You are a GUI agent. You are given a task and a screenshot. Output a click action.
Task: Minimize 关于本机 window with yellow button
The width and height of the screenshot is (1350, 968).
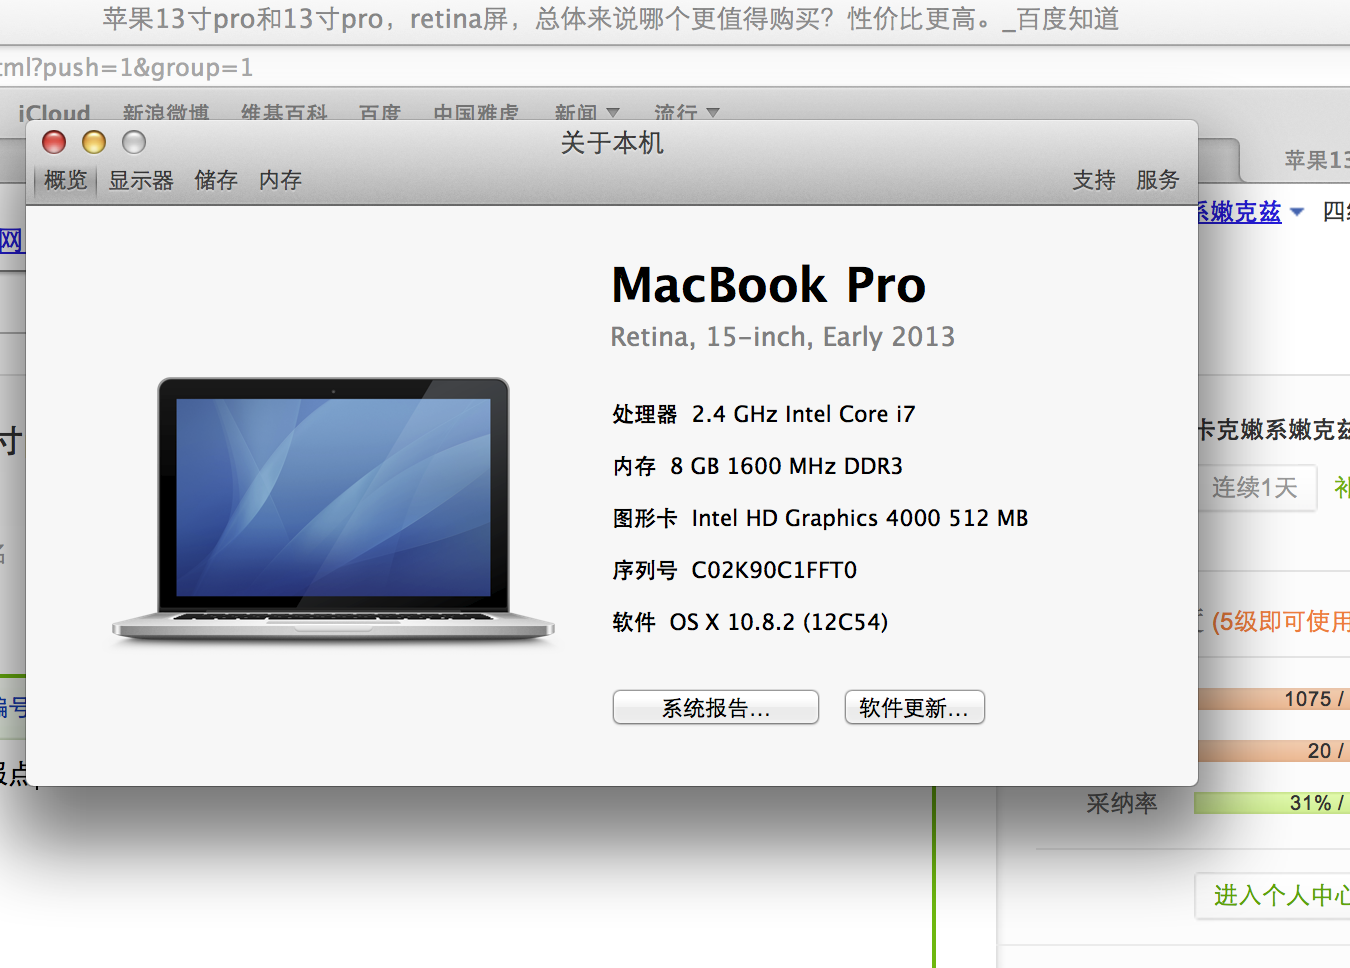[94, 143]
